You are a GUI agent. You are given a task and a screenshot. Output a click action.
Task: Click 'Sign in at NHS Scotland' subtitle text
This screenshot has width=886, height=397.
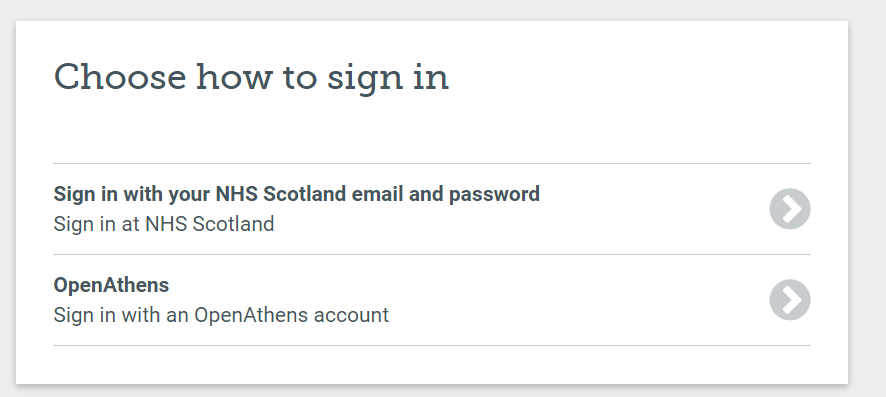click(163, 224)
